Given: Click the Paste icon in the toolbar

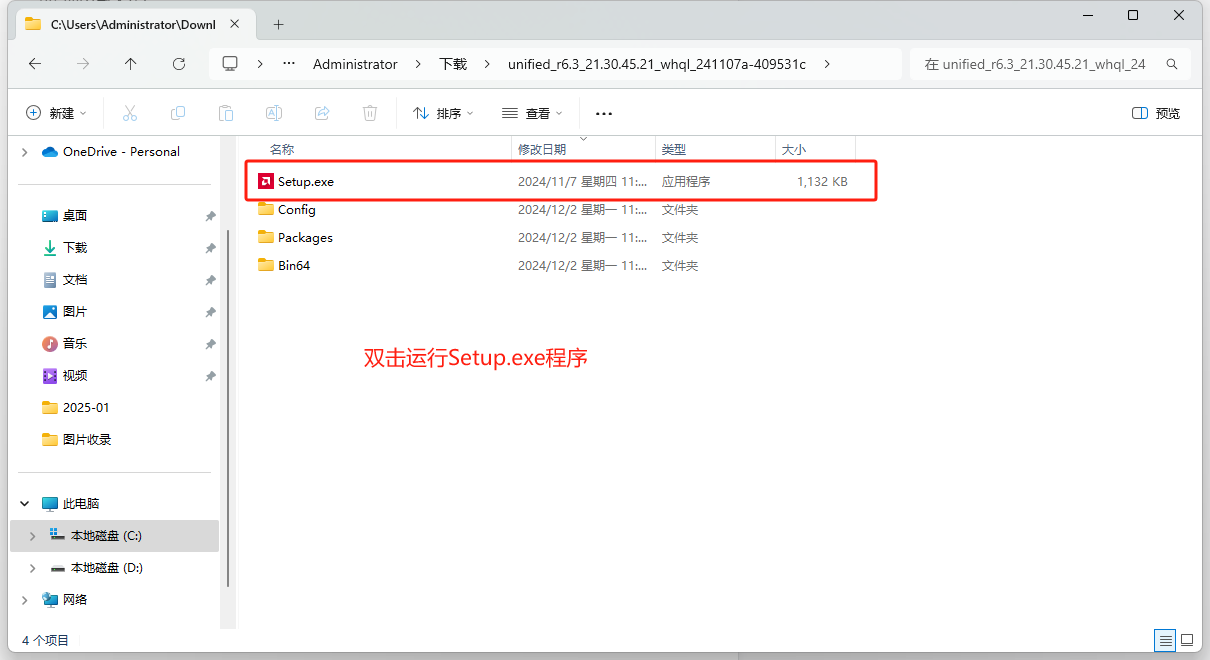Looking at the screenshot, I should tap(225, 113).
